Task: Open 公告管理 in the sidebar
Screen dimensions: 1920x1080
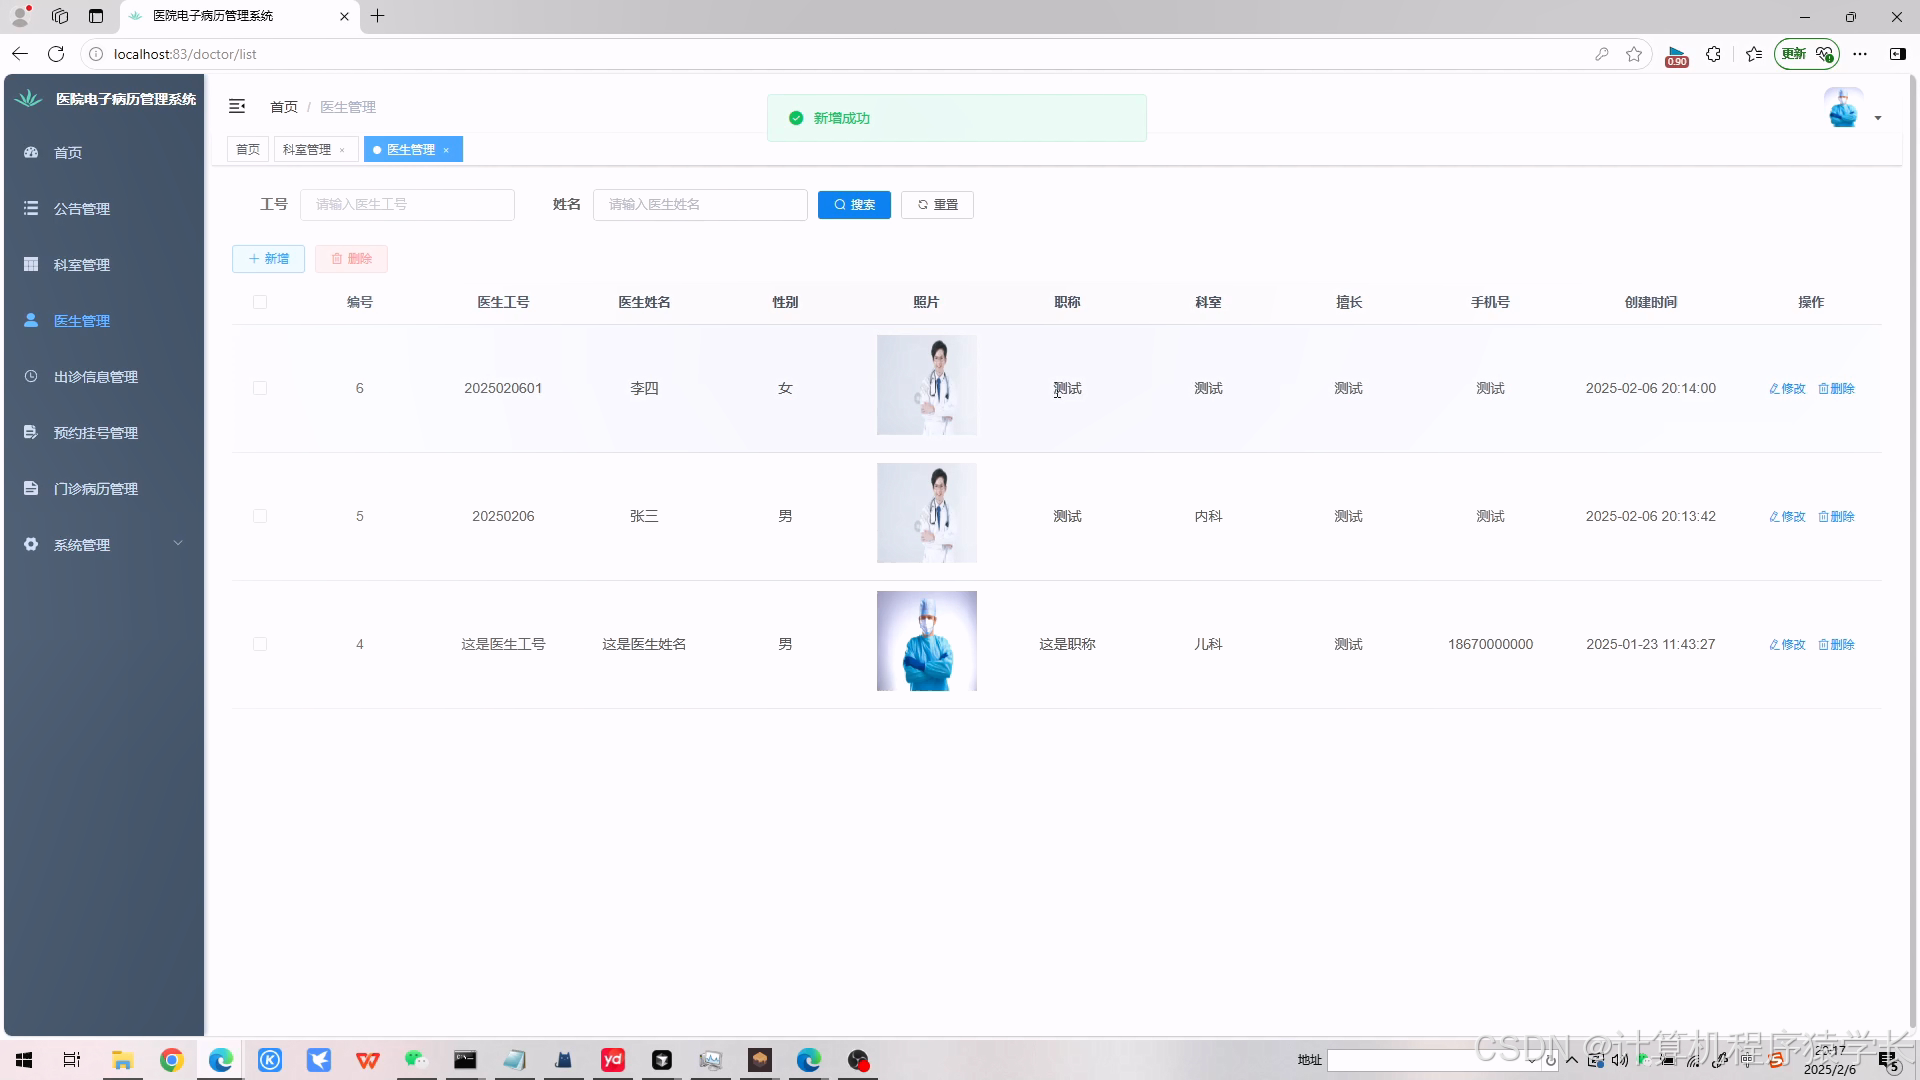Action: pyautogui.click(x=104, y=209)
